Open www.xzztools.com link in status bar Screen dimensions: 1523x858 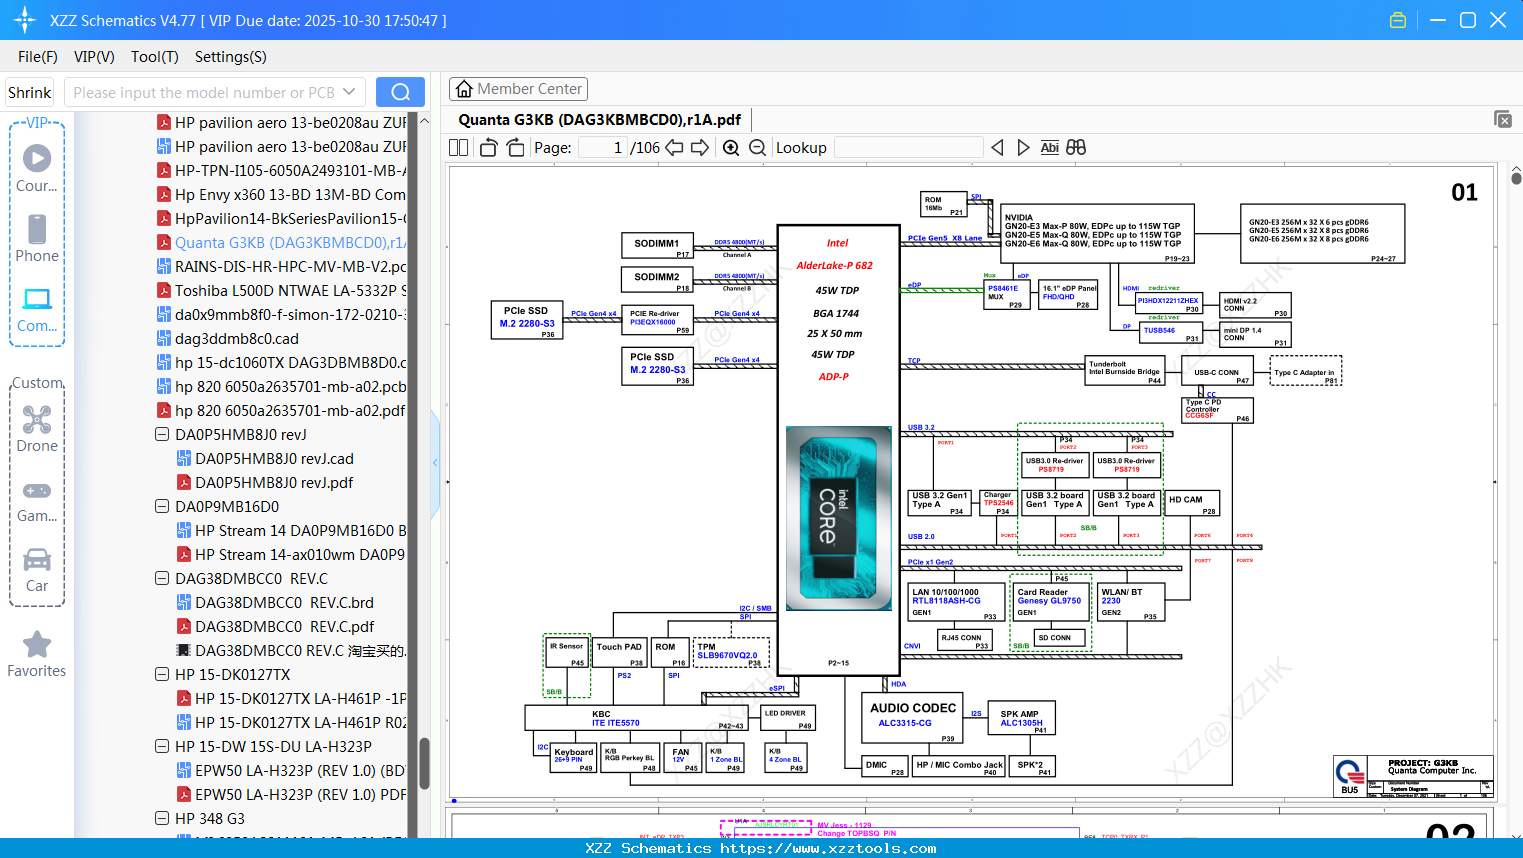coord(828,848)
